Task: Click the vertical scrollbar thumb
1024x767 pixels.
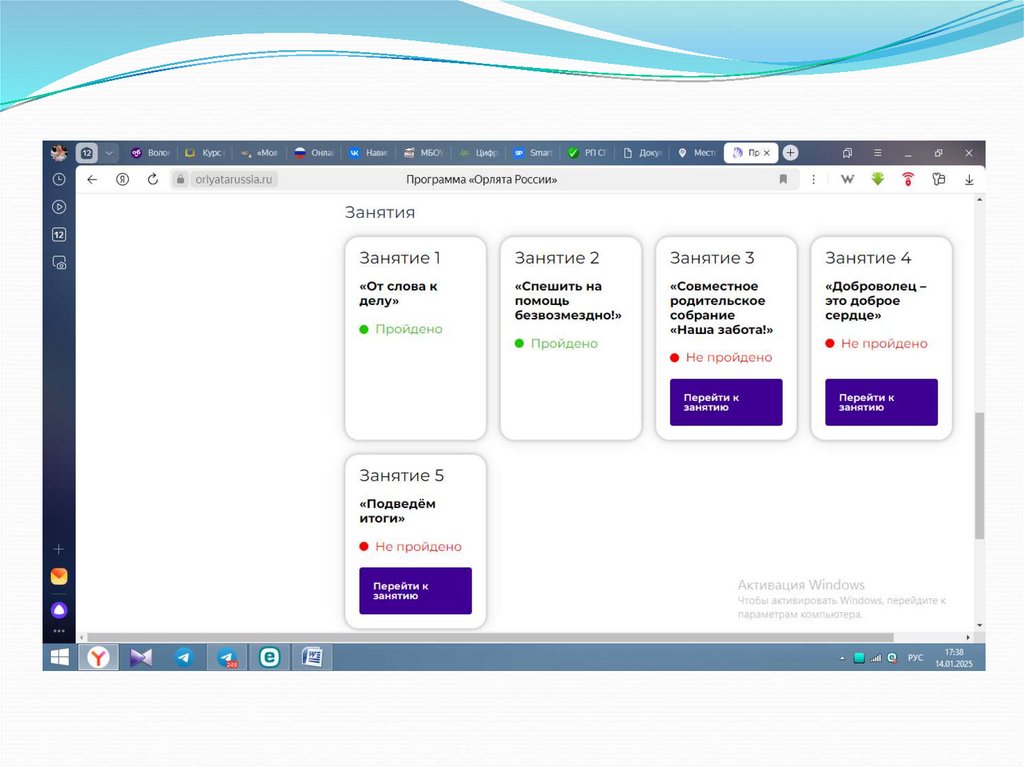Action: 979,476
